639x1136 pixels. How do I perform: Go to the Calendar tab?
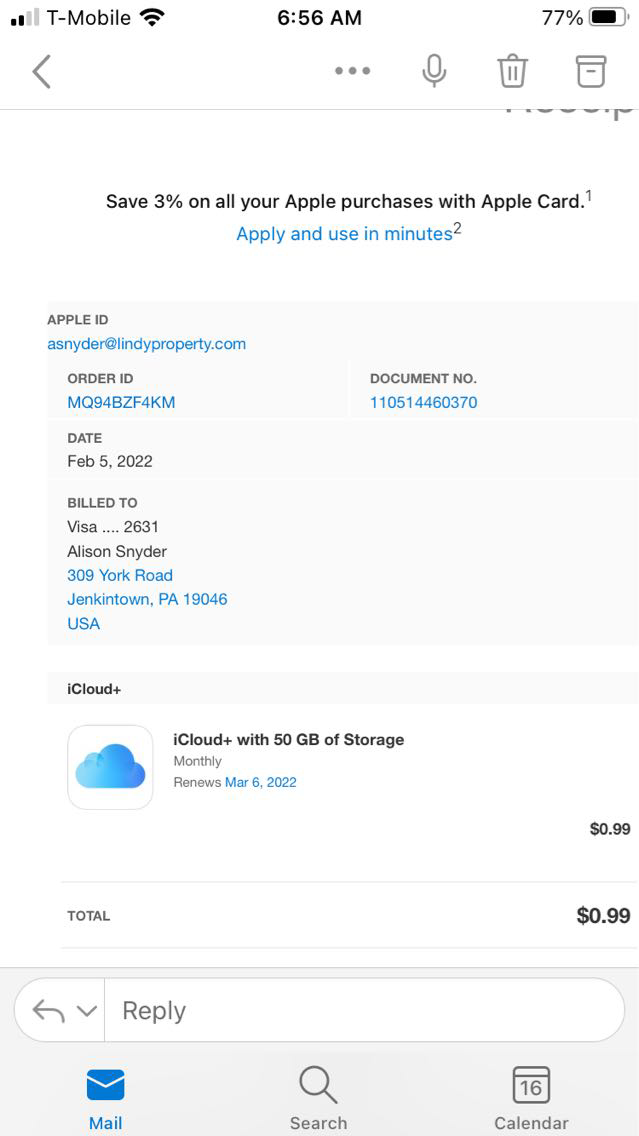(x=531, y=1098)
